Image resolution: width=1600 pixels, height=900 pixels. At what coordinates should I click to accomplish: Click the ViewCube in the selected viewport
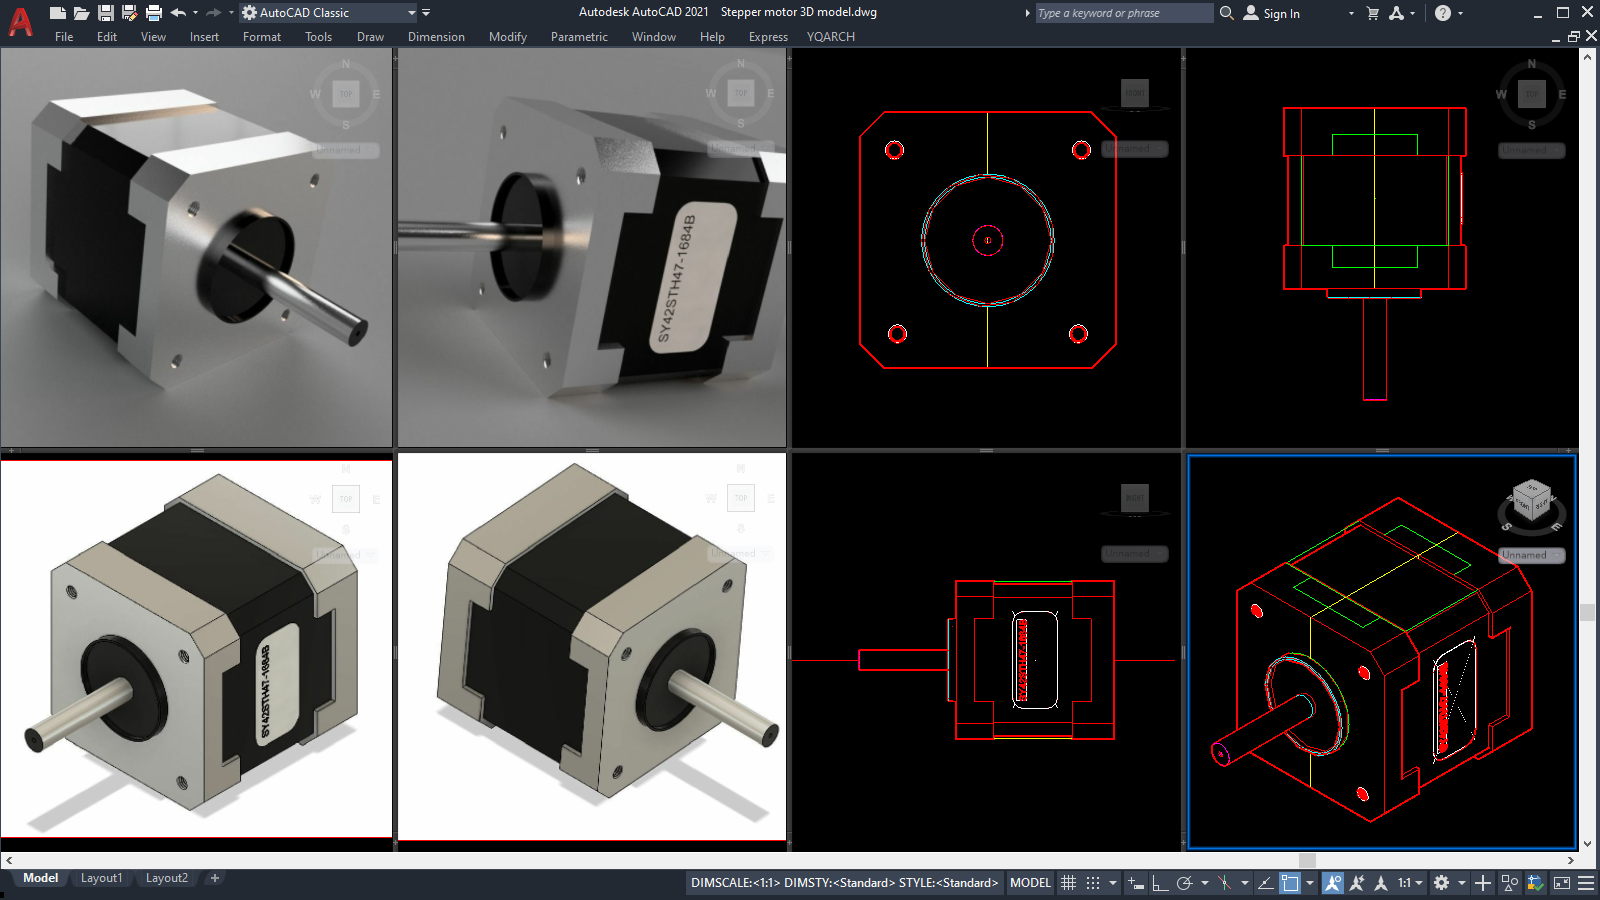pos(1531,503)
